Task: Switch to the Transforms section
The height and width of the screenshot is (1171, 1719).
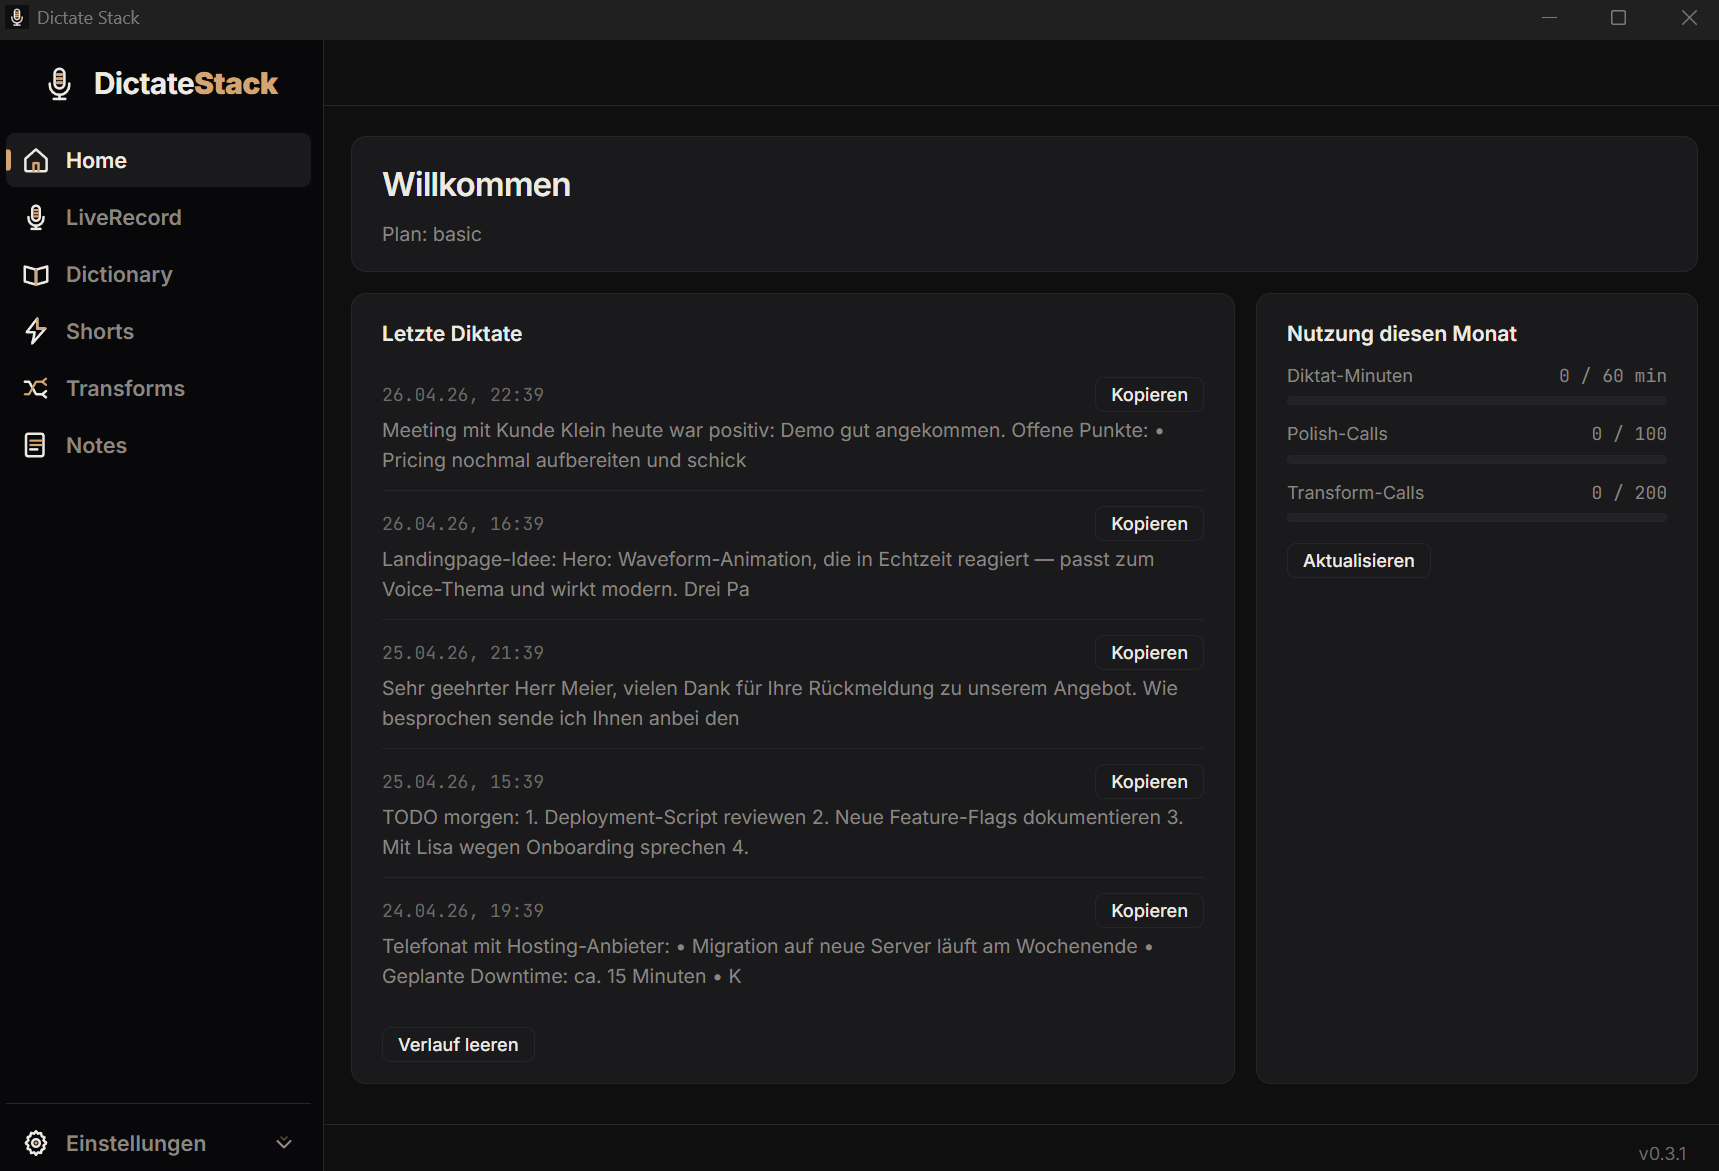Action: pos(158,388)
